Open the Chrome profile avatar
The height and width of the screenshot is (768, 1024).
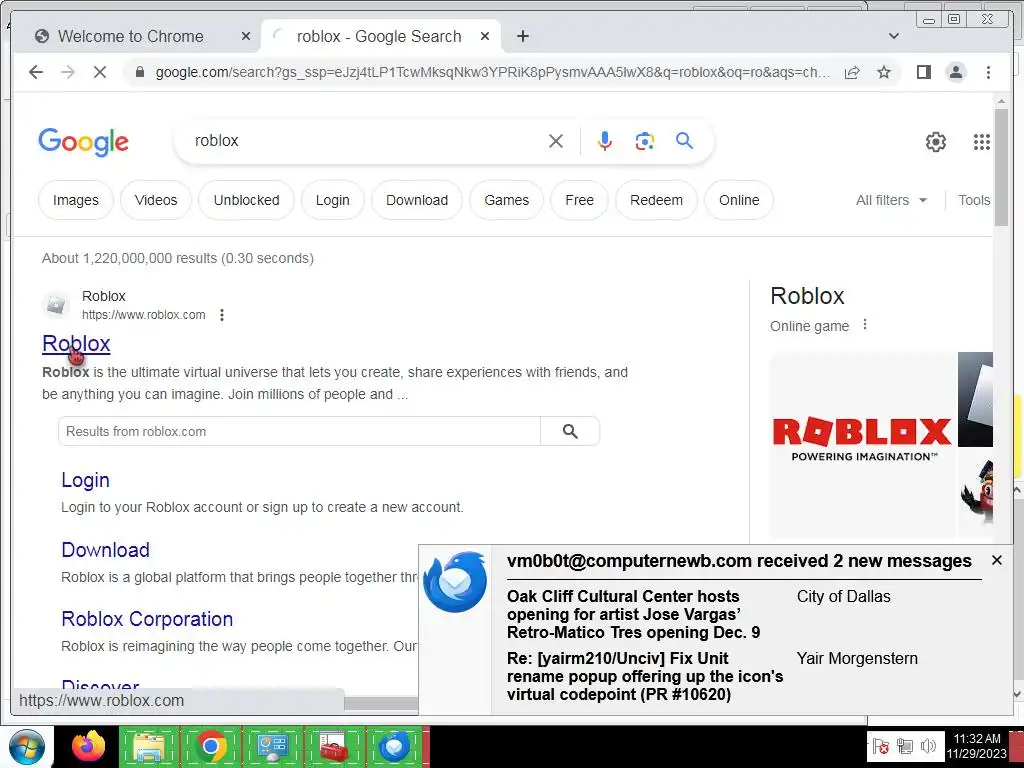coord(956,72)
